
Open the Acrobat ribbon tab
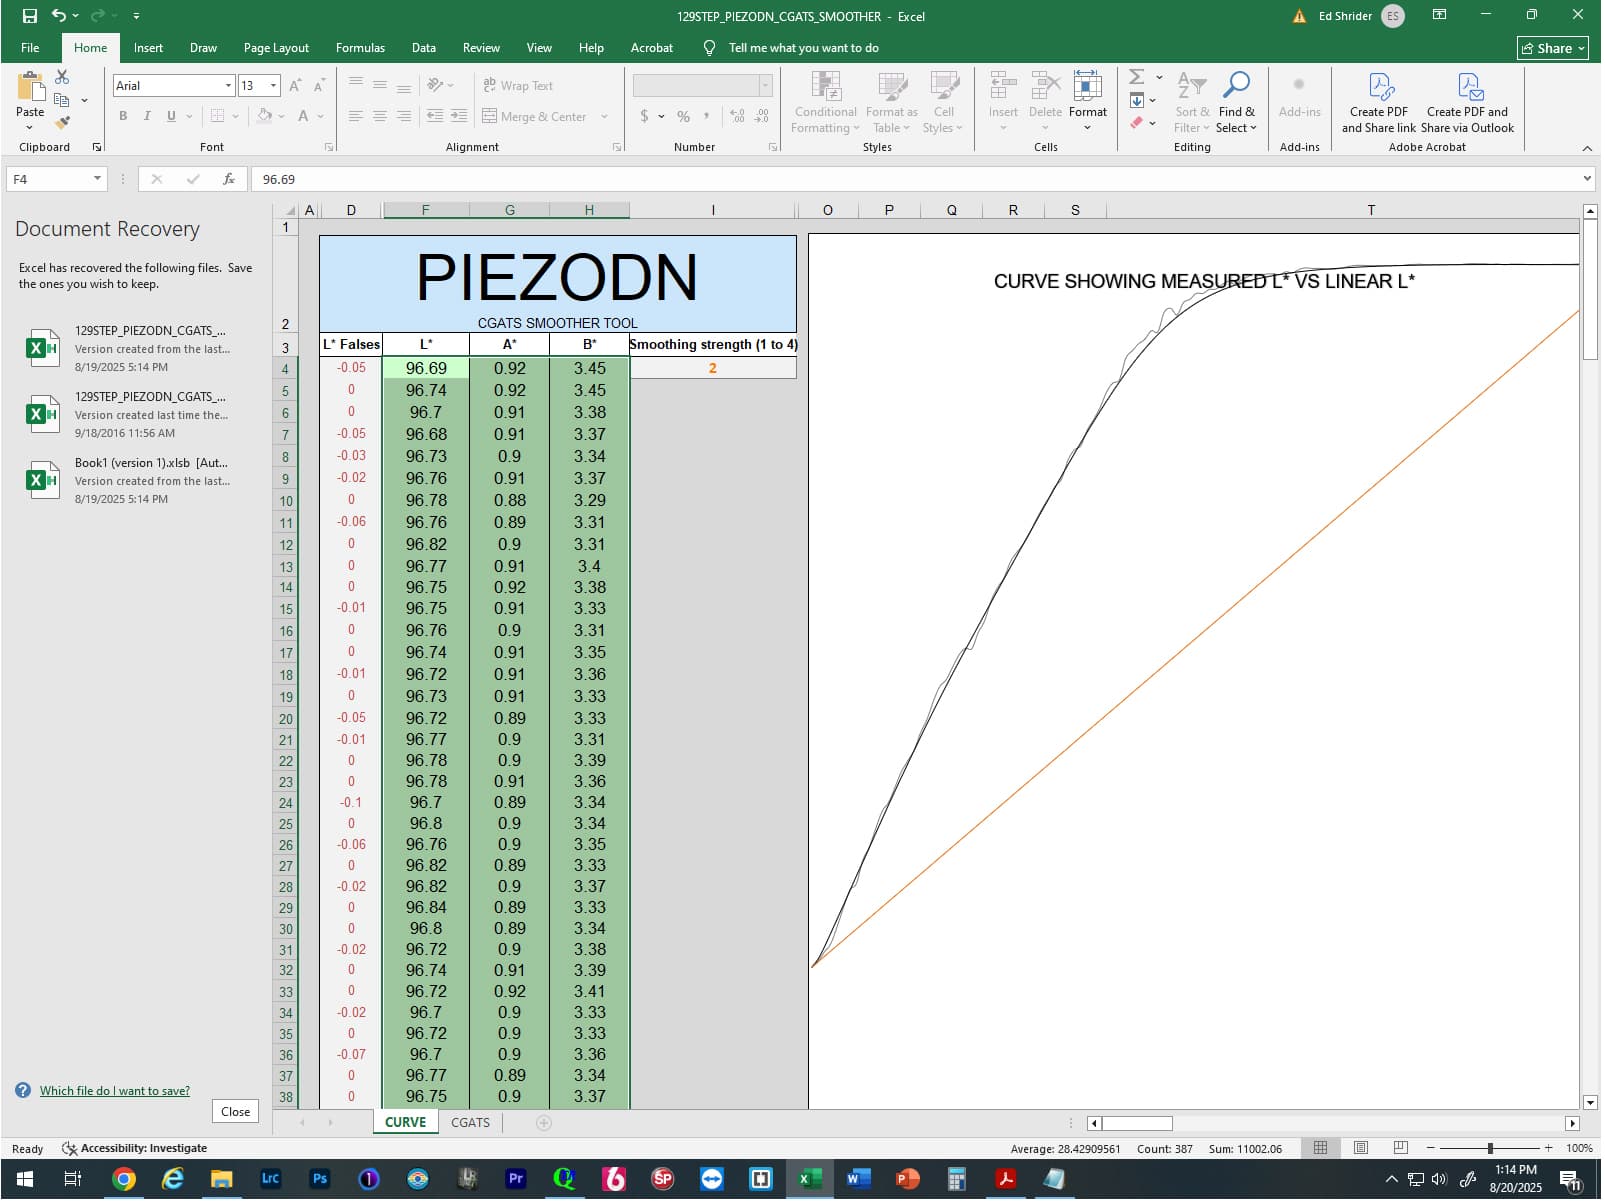click(x=653, y=48)
